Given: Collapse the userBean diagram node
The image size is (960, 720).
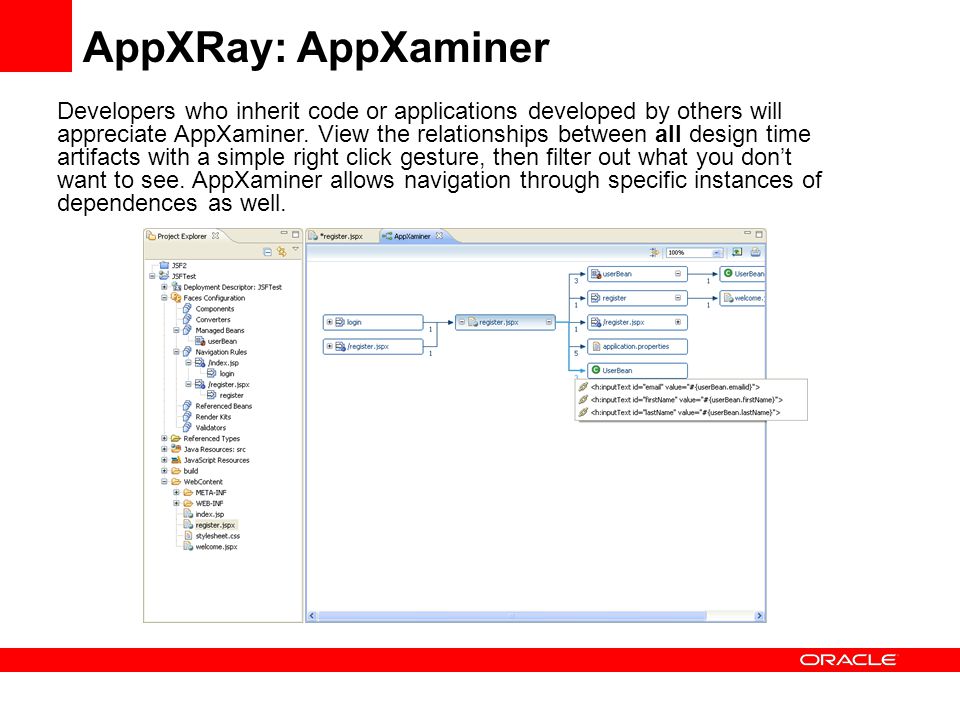Looking at the screenshot, I should (x=678, y=274).
